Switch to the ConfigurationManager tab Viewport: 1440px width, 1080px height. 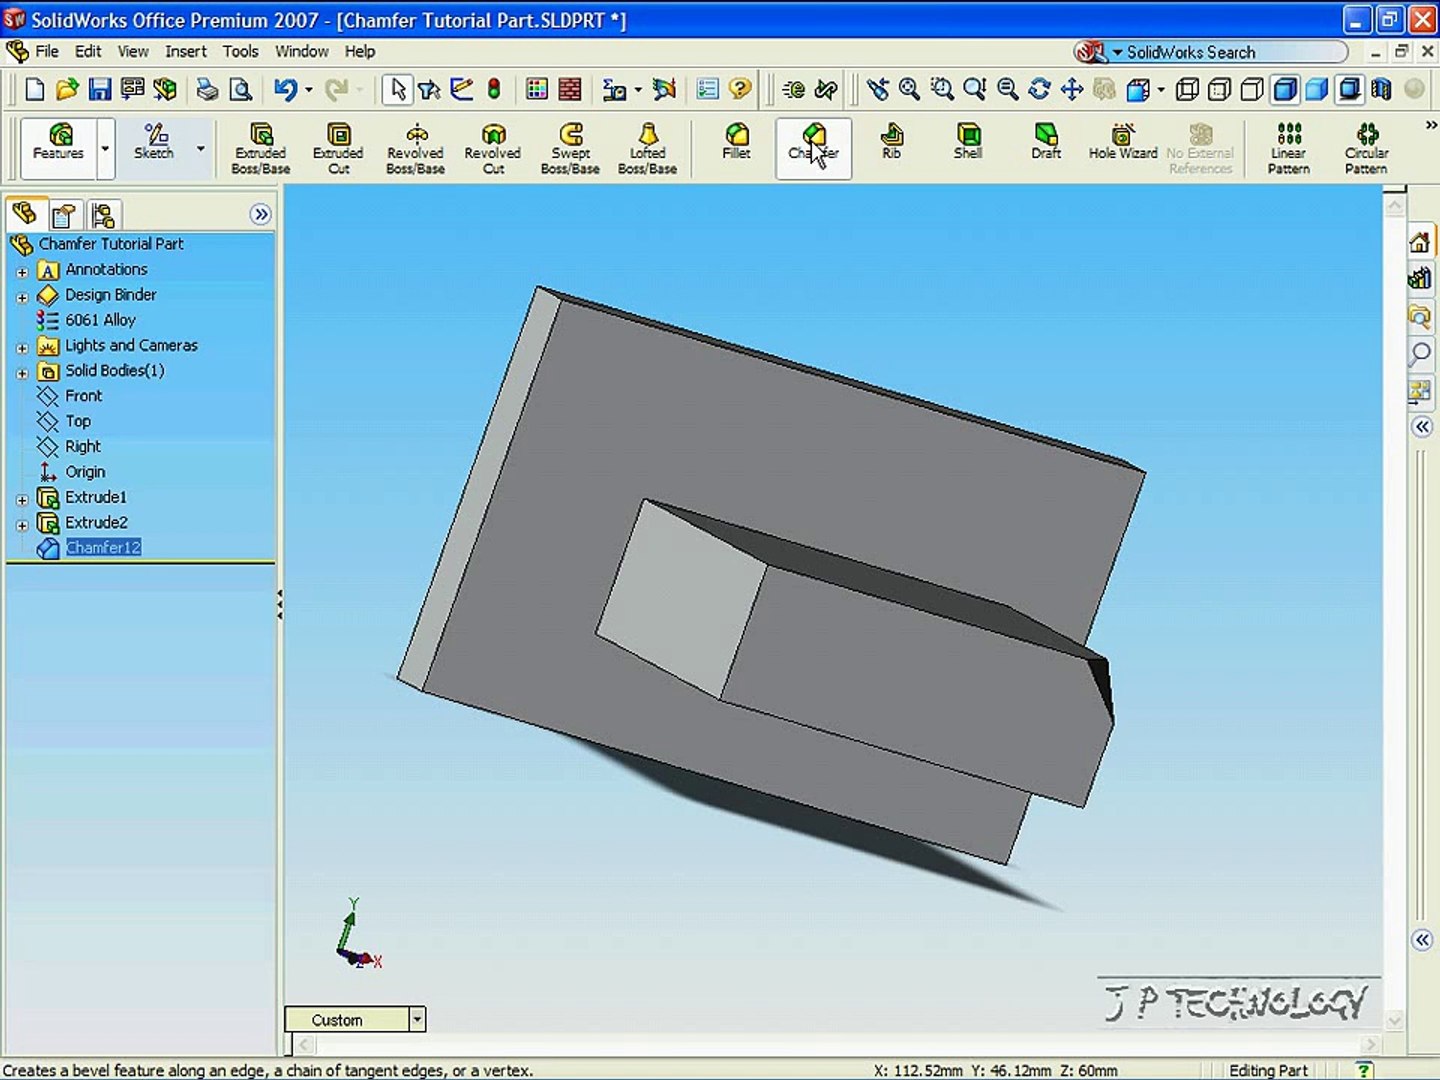(x=102, y=215)
